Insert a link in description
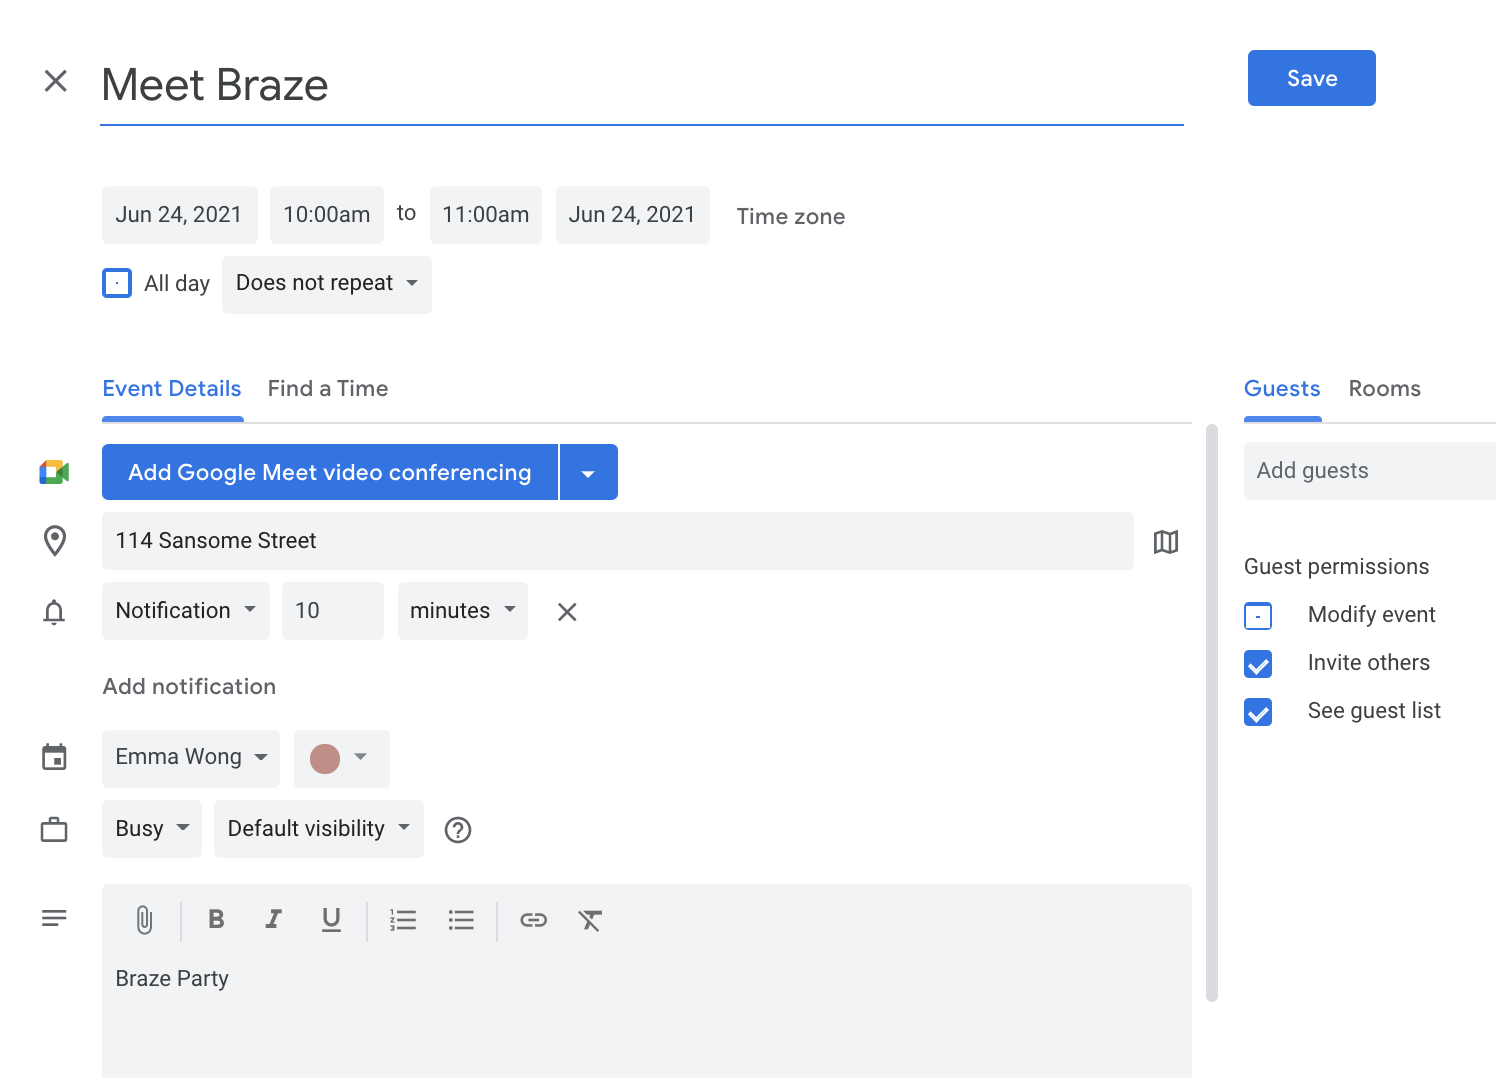 pyautogui.click(x=533, y=920)
